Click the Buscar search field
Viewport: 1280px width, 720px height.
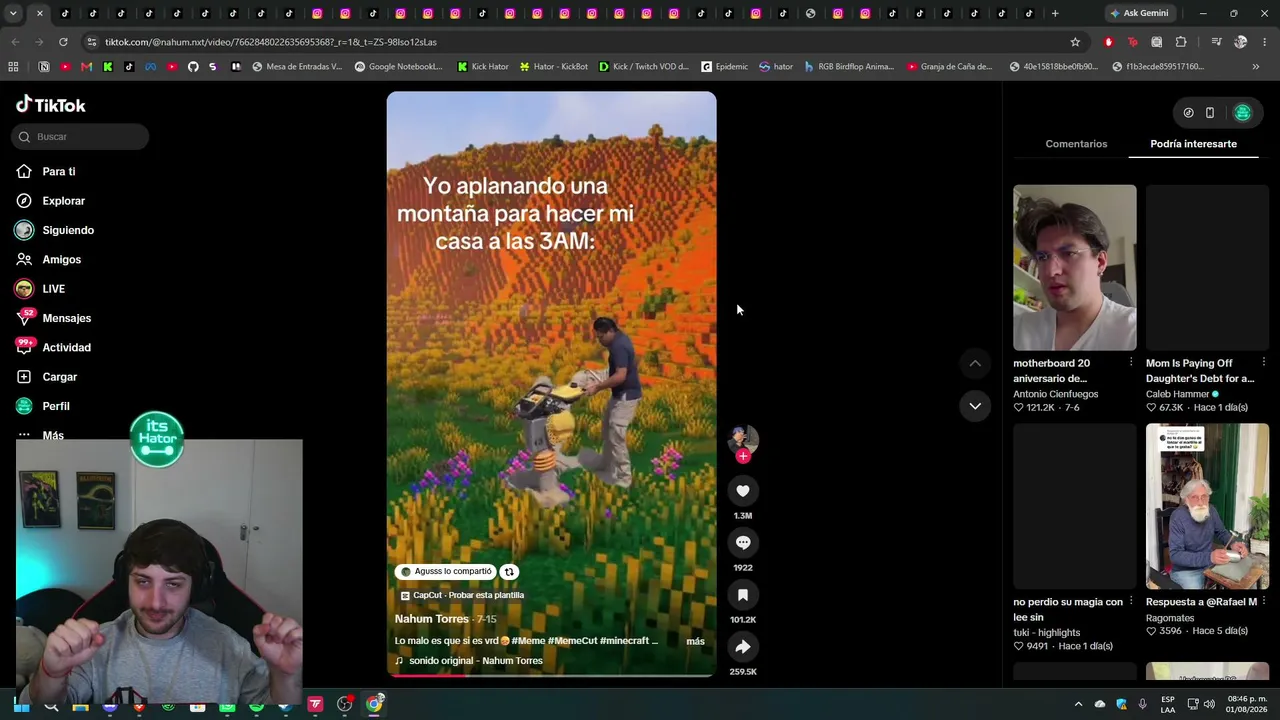80,137
